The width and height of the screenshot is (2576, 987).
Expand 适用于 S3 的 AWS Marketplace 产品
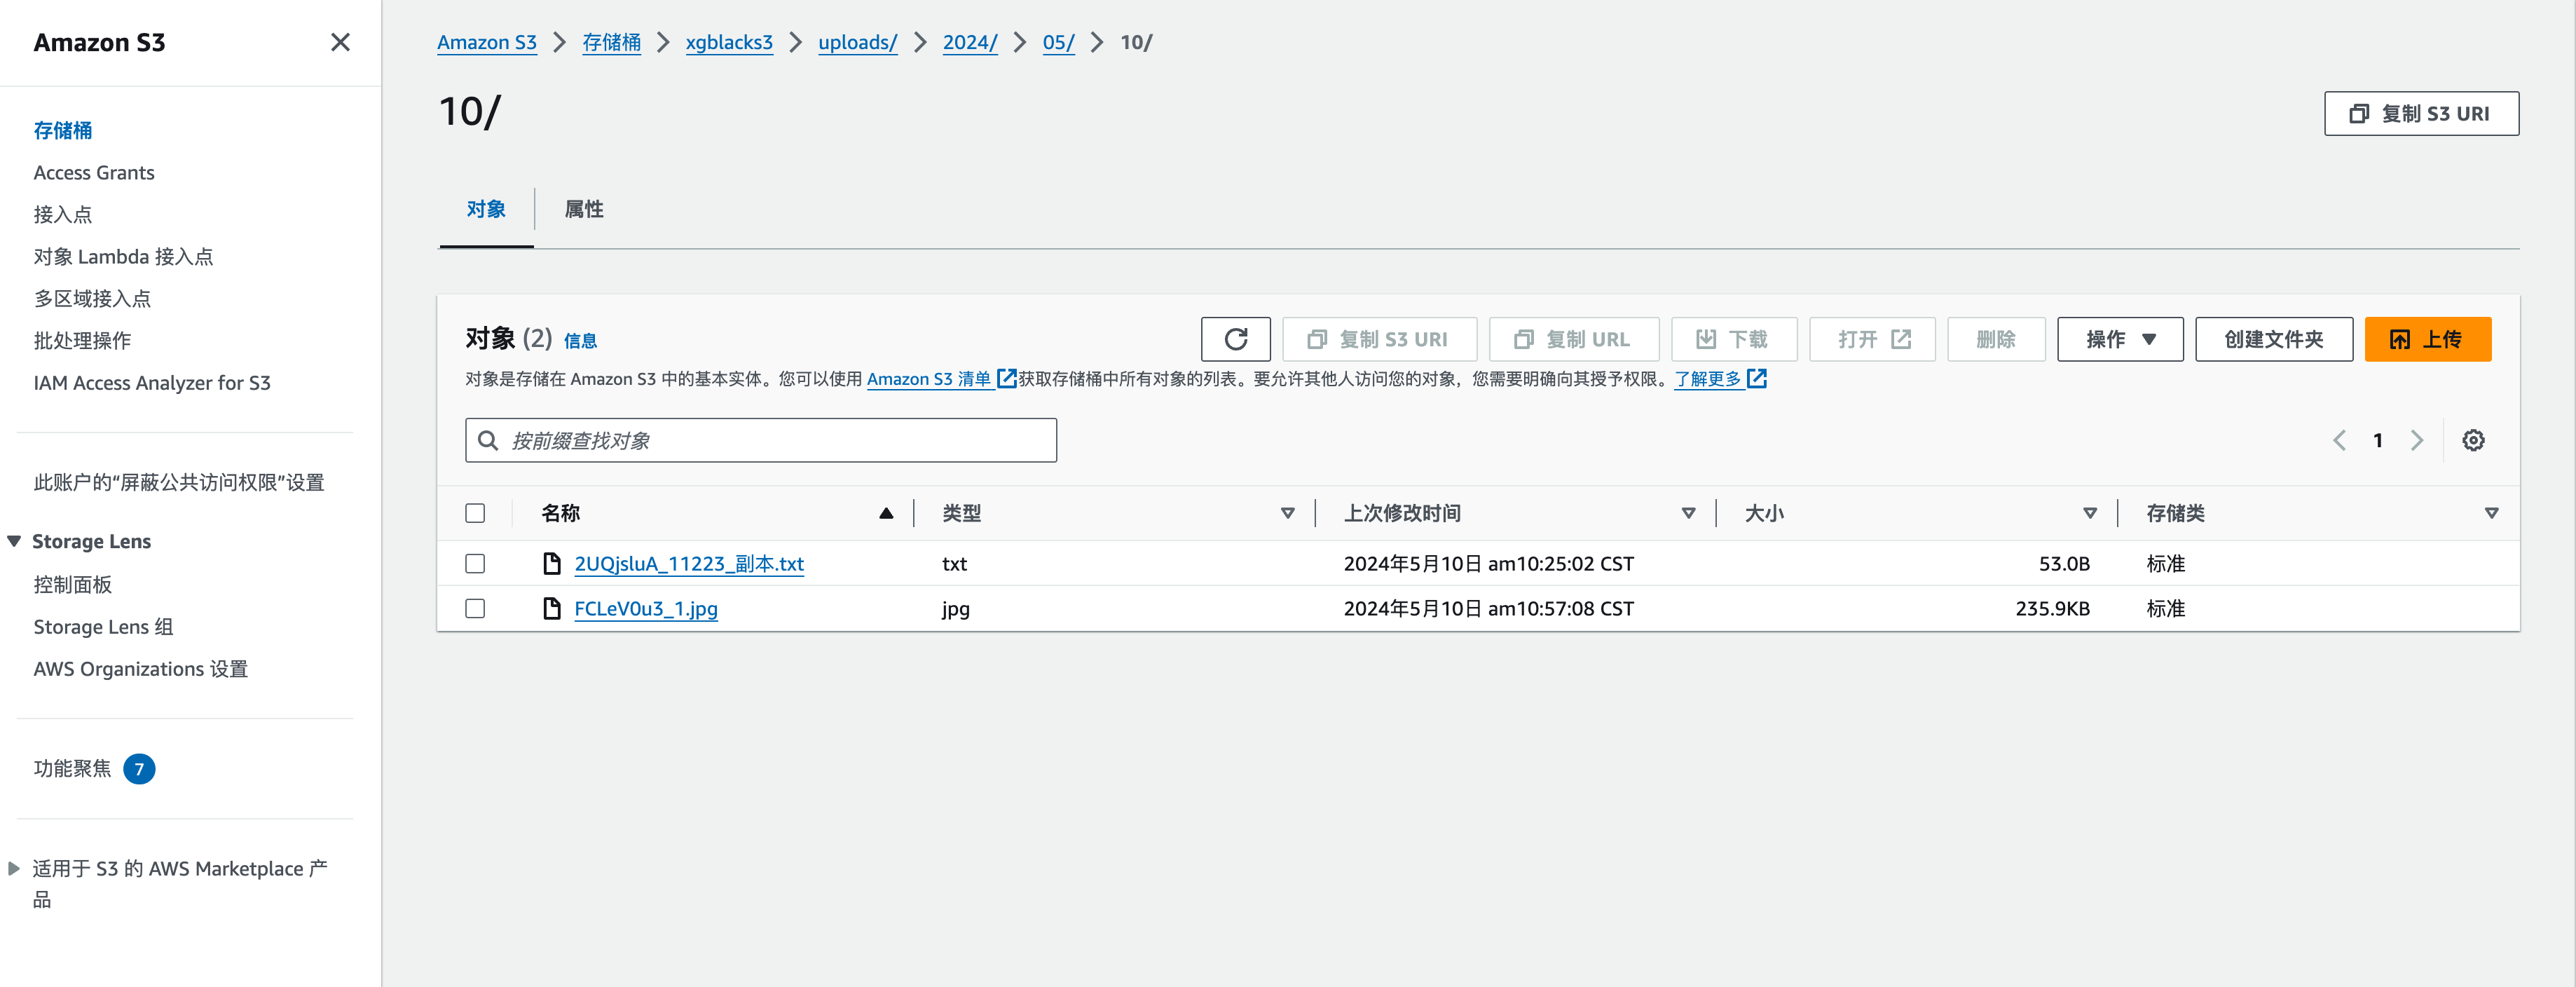(14, 868)
